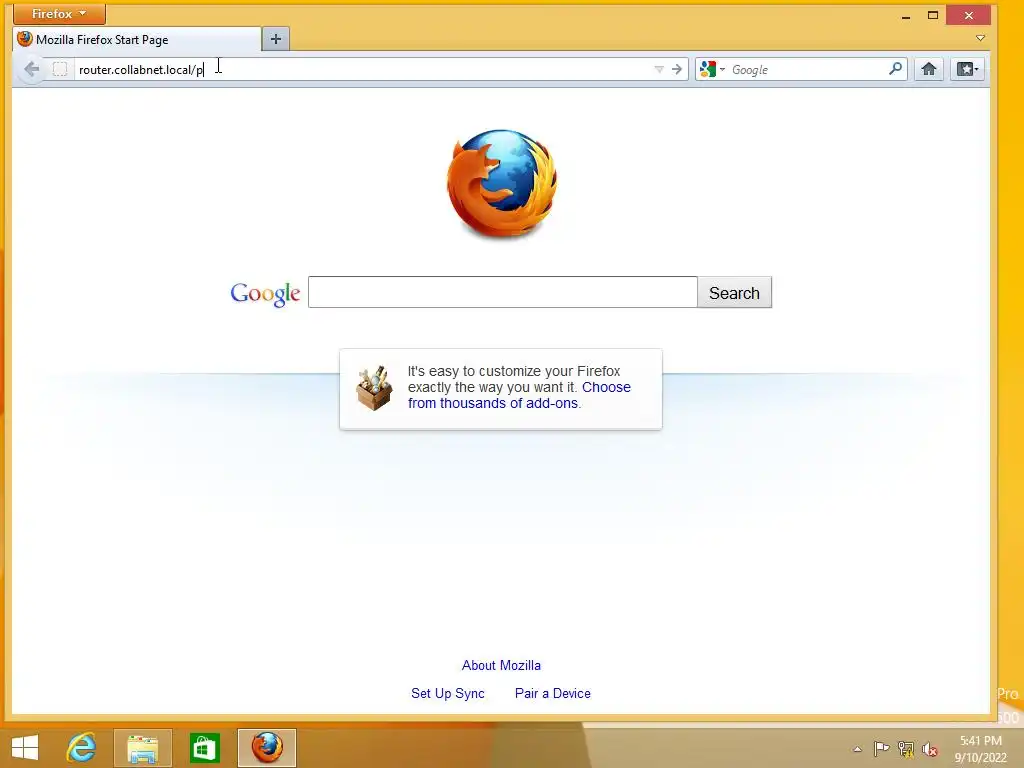The image size is (1024, 768).
Task: Open a new tab with plus button
Action: click(276, 39)
